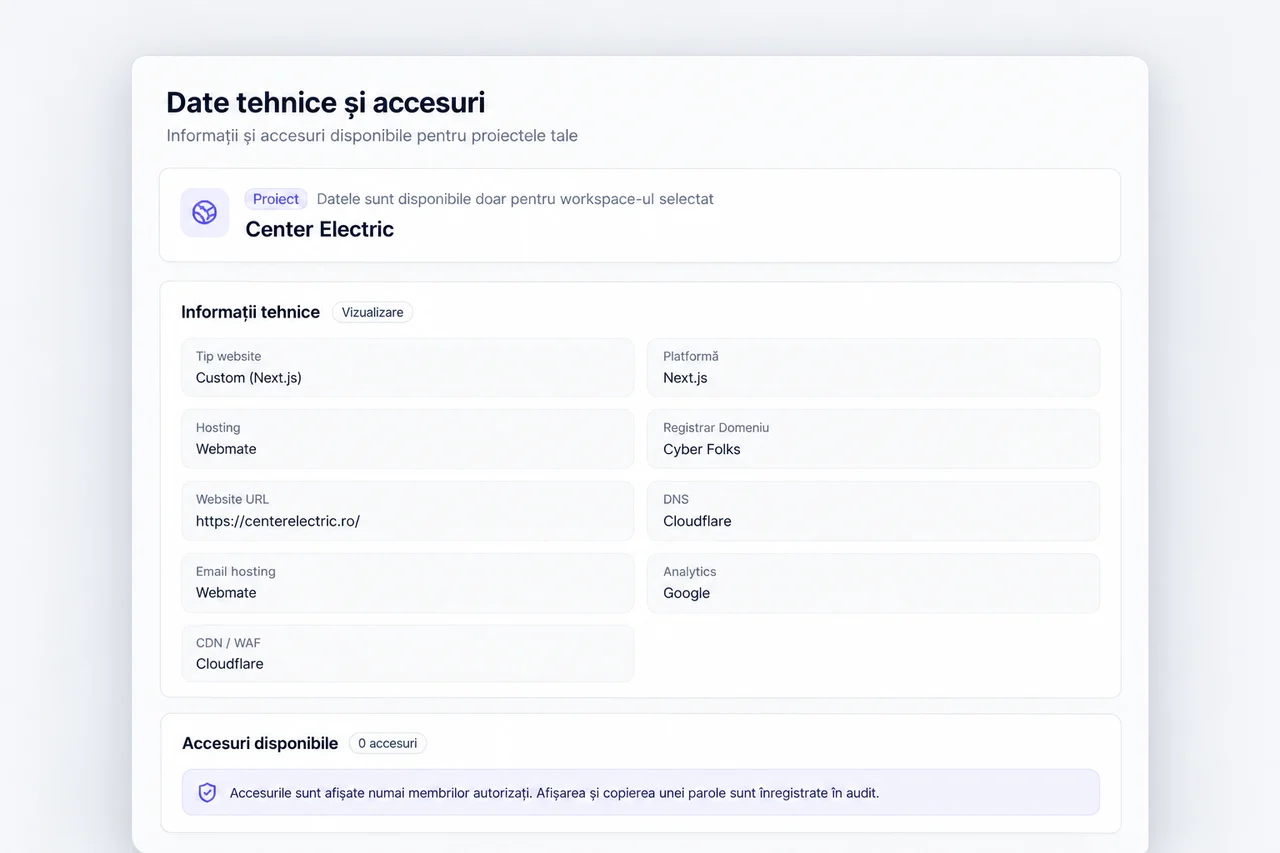1280x853 pixels.
Task: Click the 0 accesuri counter badge
Action: point(388,743)
